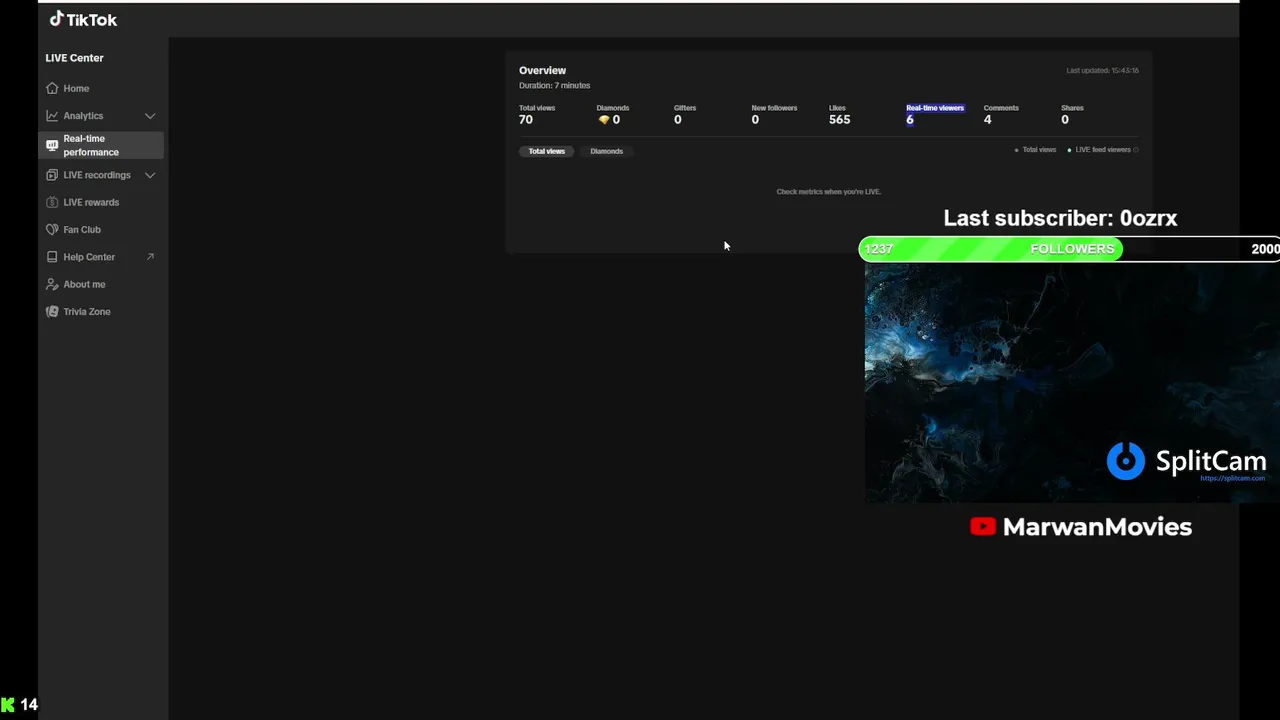Click the LIVE Center sidebar title
This screenshot has width=1280, height=720.
tap(74, 58)
